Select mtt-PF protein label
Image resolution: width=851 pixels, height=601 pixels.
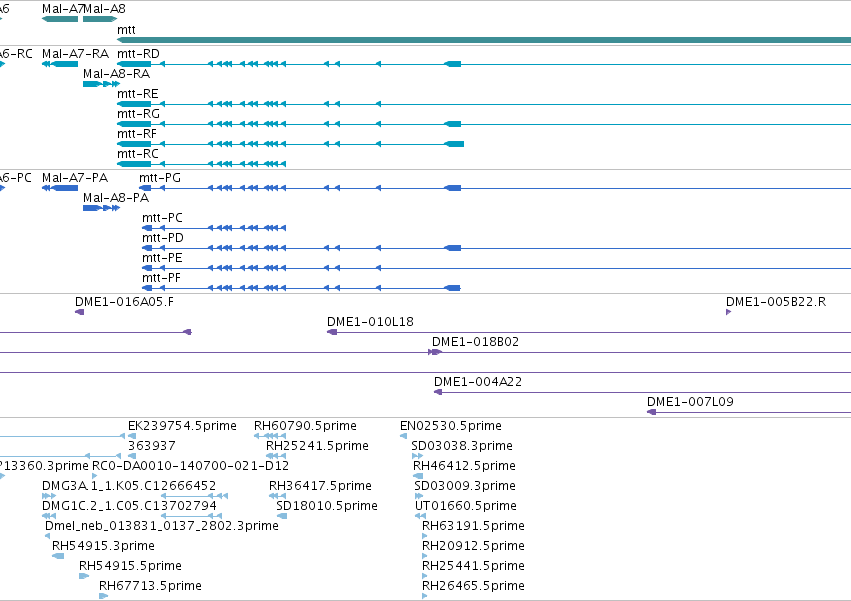[161, 279]
